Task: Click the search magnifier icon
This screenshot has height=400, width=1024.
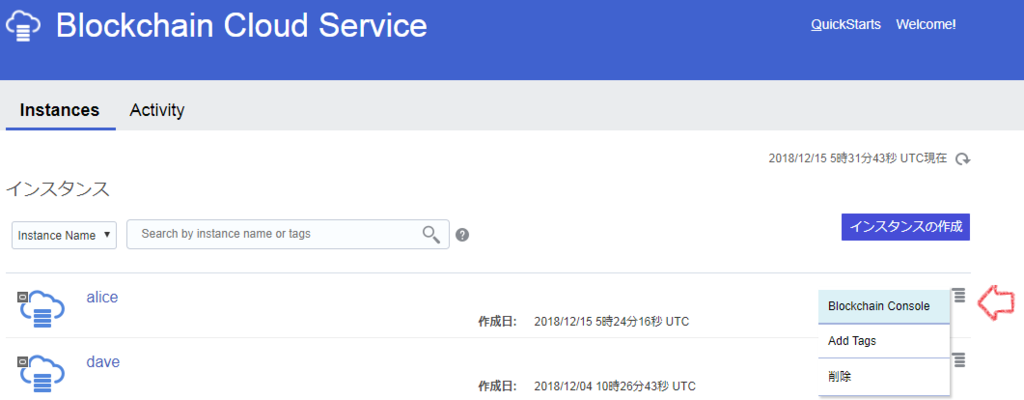Action: [x=431, y=235]
